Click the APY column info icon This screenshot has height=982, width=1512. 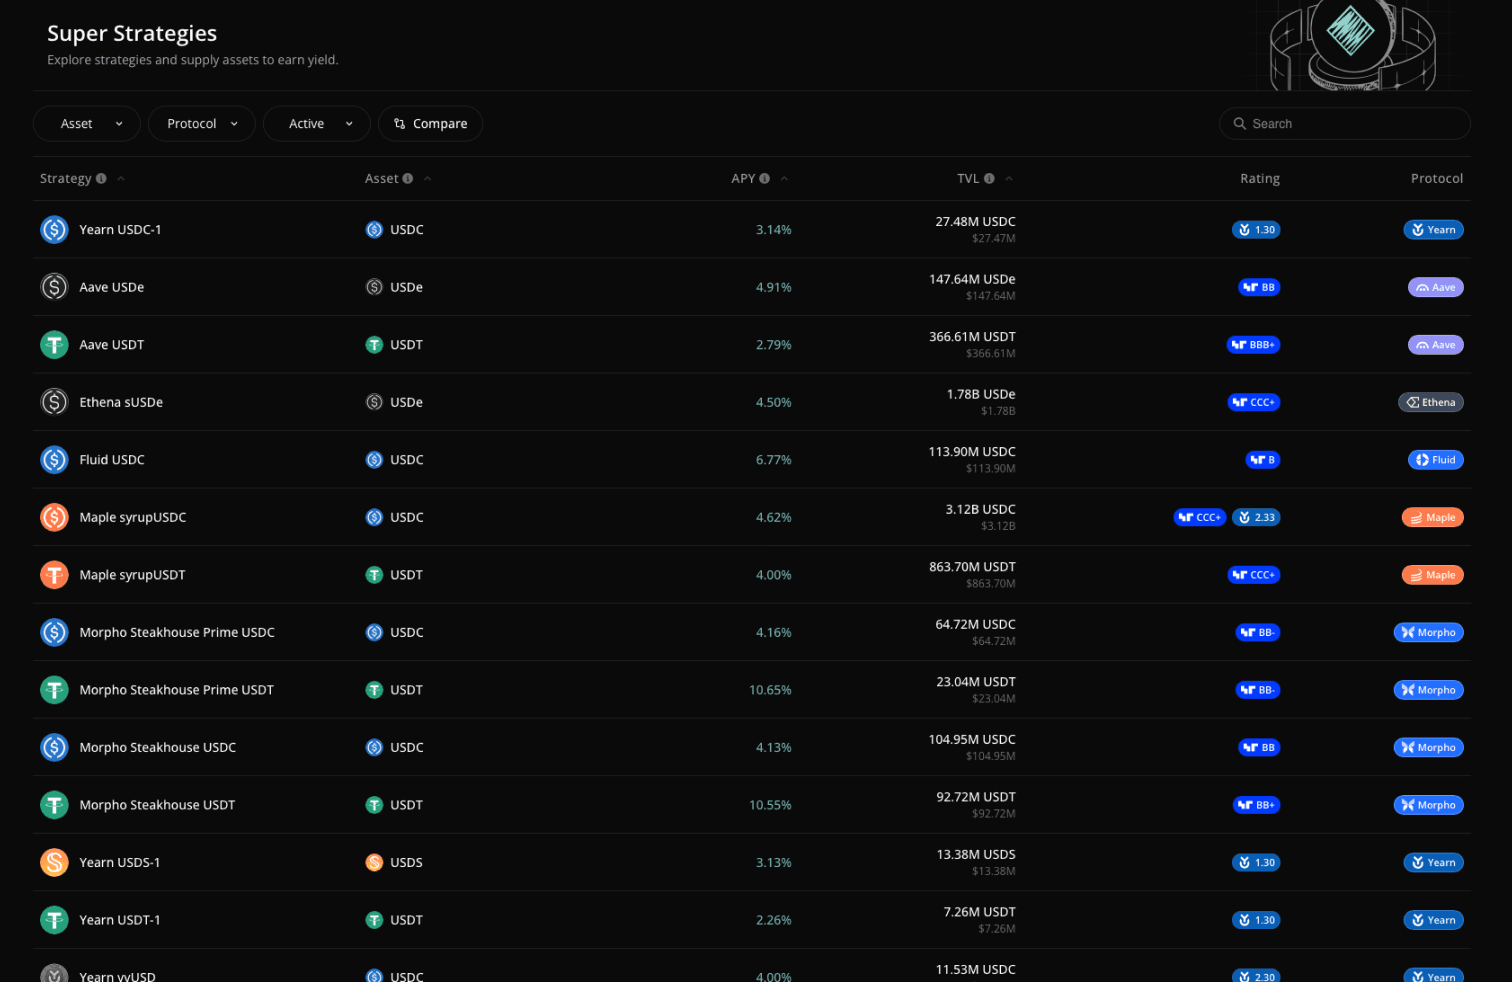[x=764, y=179]
